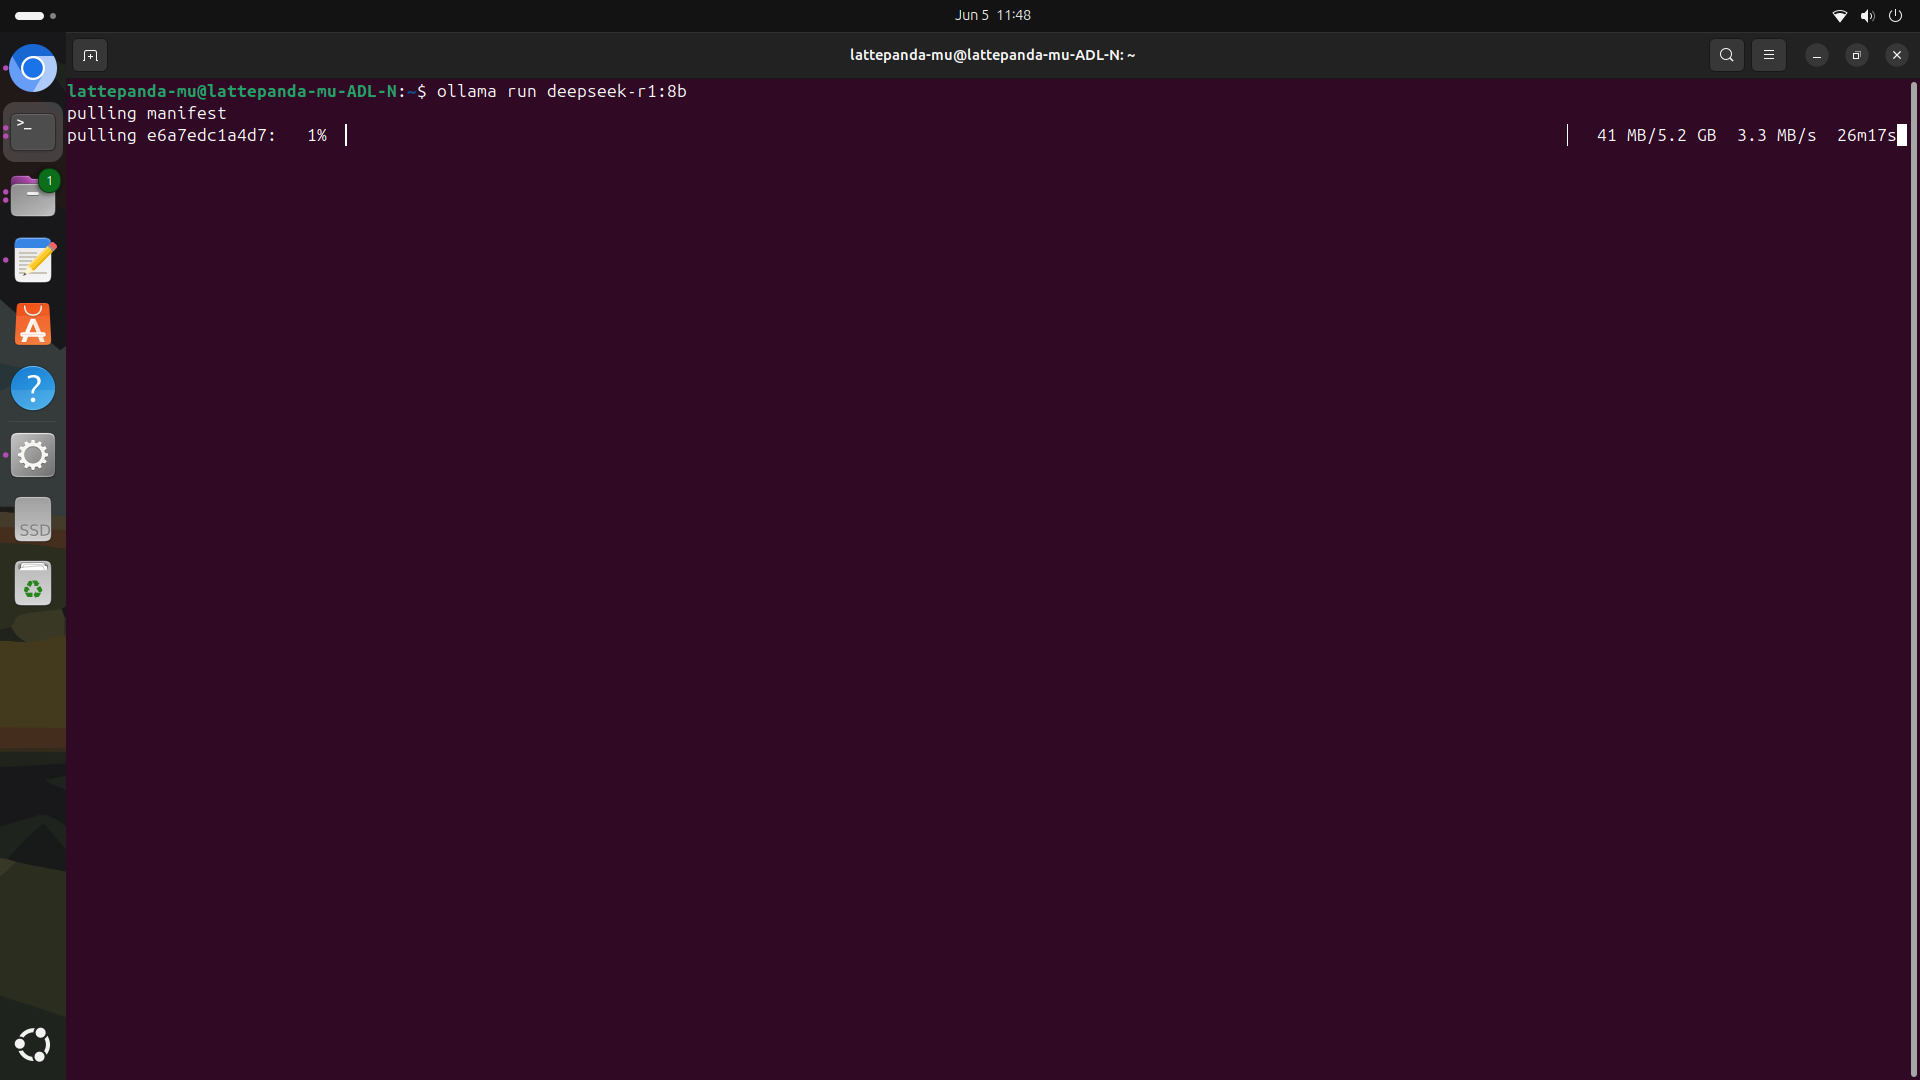Click the 'lattepanda-mu@lattepanda-mu-ADL-N' prompt text
1920x1080 pixels.
click(x=232, y=91)
